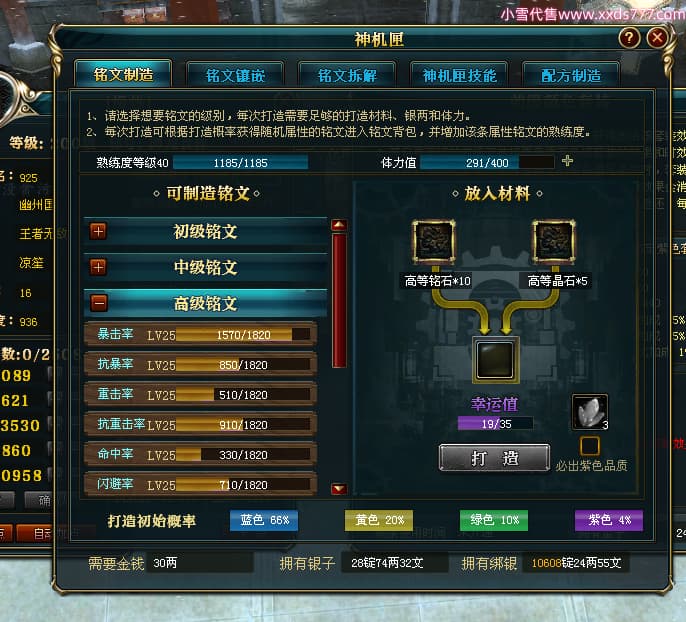Click the 高等铭石 material slot icon
The height and width of the screenshot is (622, 686).
pyautogui.click(x=434, y=242)
